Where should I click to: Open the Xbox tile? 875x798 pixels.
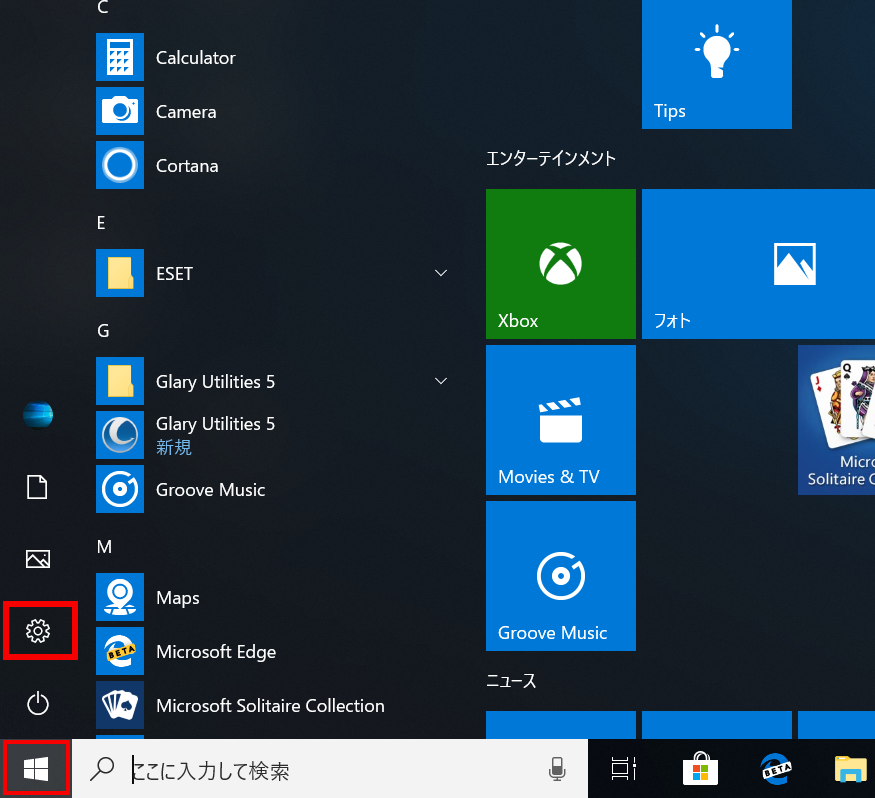click(x=561, y=264)
